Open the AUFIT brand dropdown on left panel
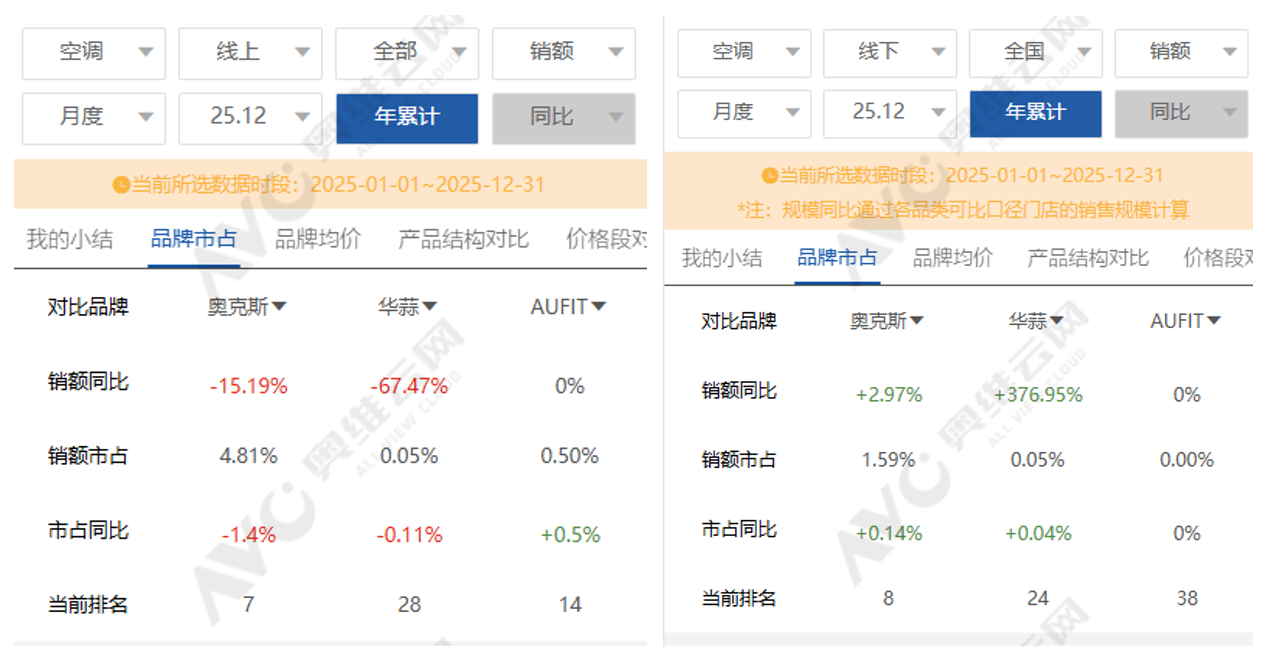 tap(568, 307)
